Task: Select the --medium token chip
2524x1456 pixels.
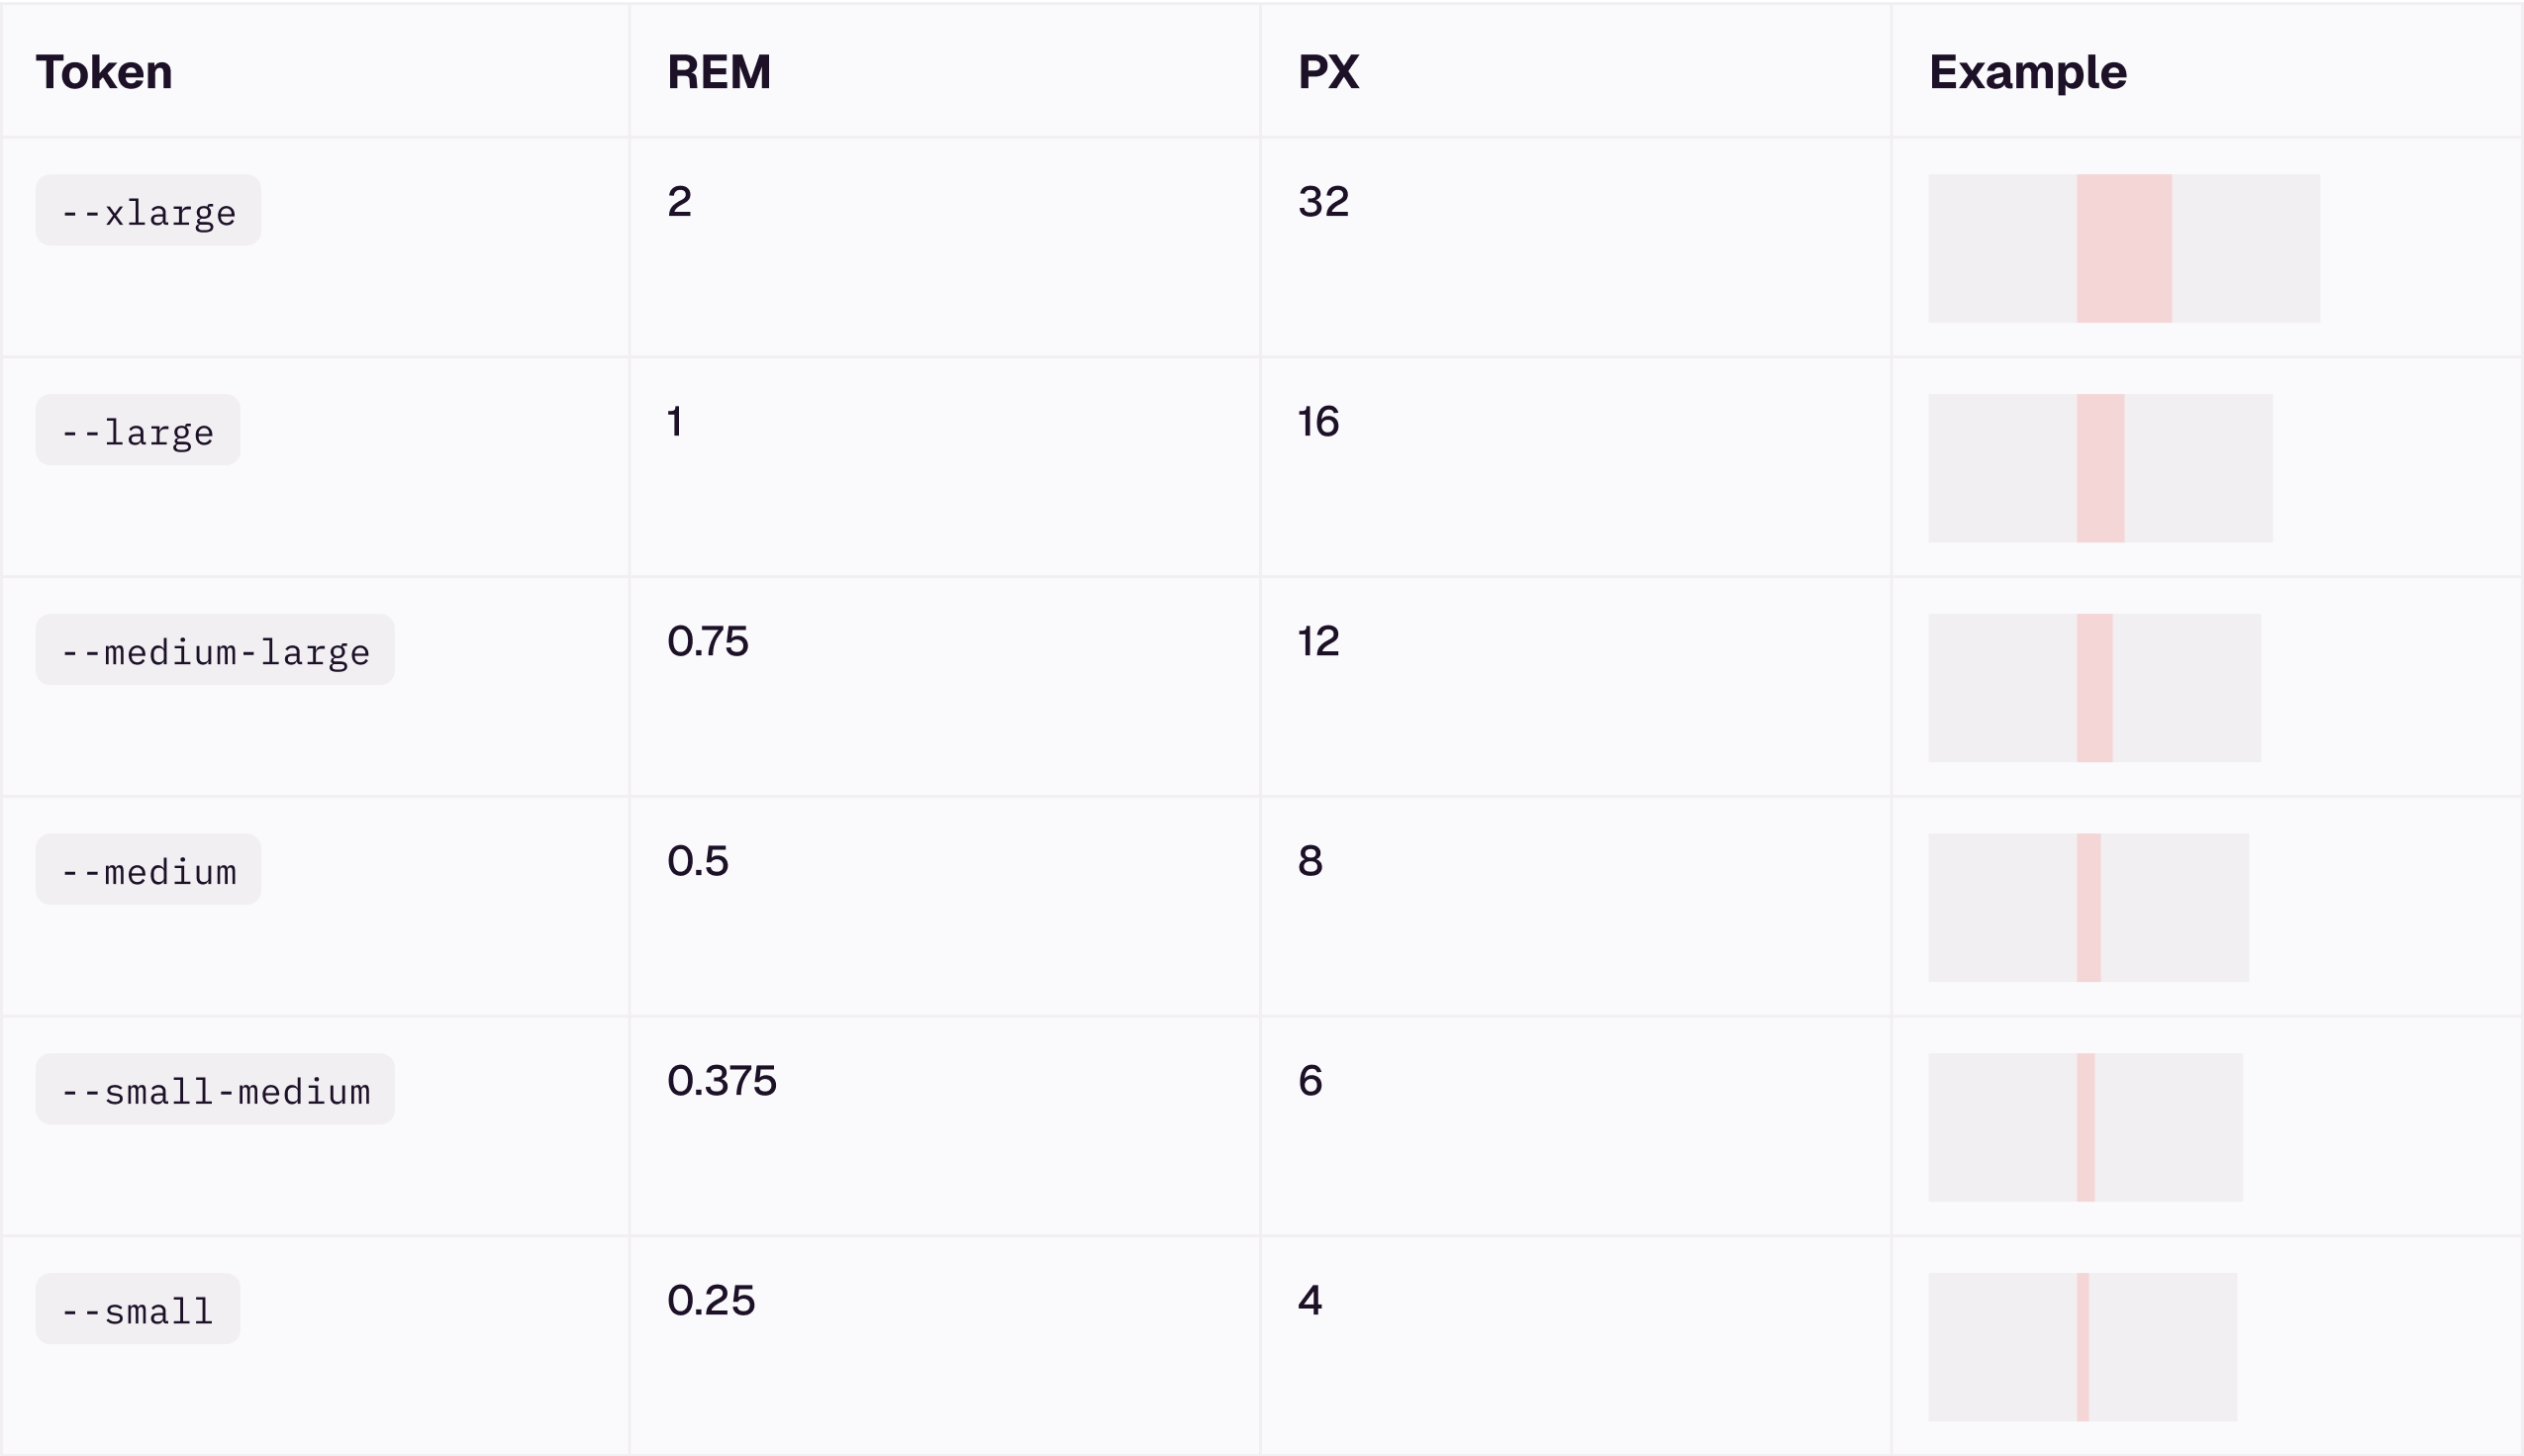Action: [148, 870]
